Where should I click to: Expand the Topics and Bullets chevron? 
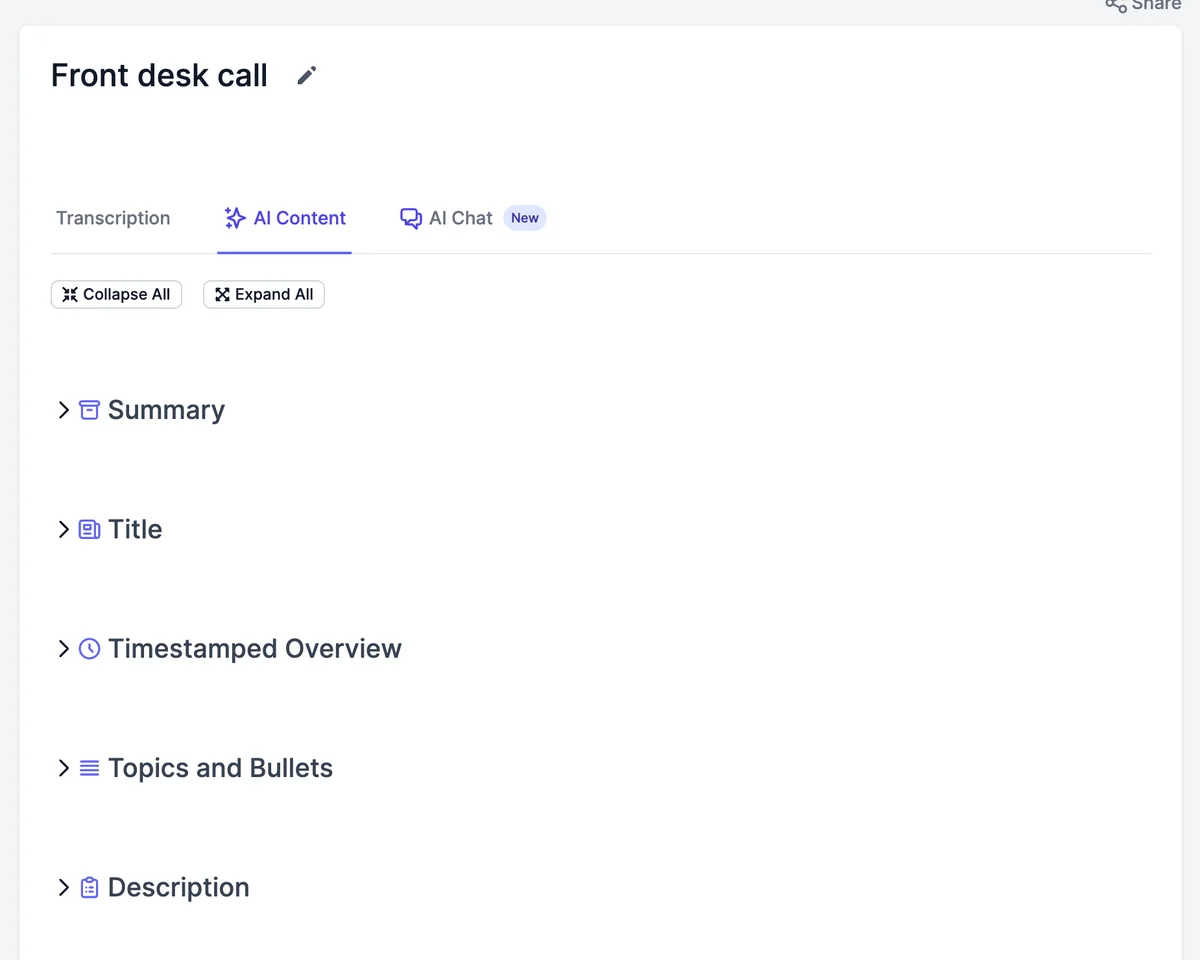pyautogui.click(x=64, y=768)
